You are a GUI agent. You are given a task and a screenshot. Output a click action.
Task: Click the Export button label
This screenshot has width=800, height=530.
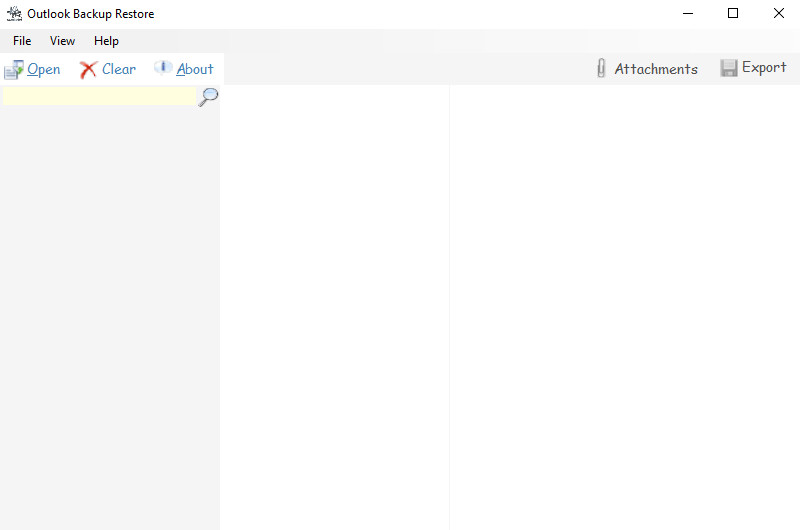pos(764,68)
